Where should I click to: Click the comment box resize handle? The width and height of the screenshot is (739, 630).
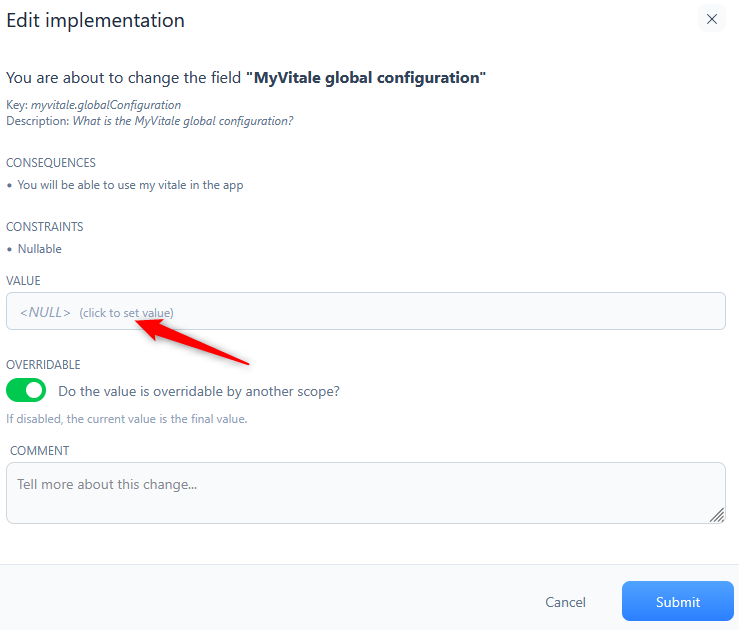(717, 515)
